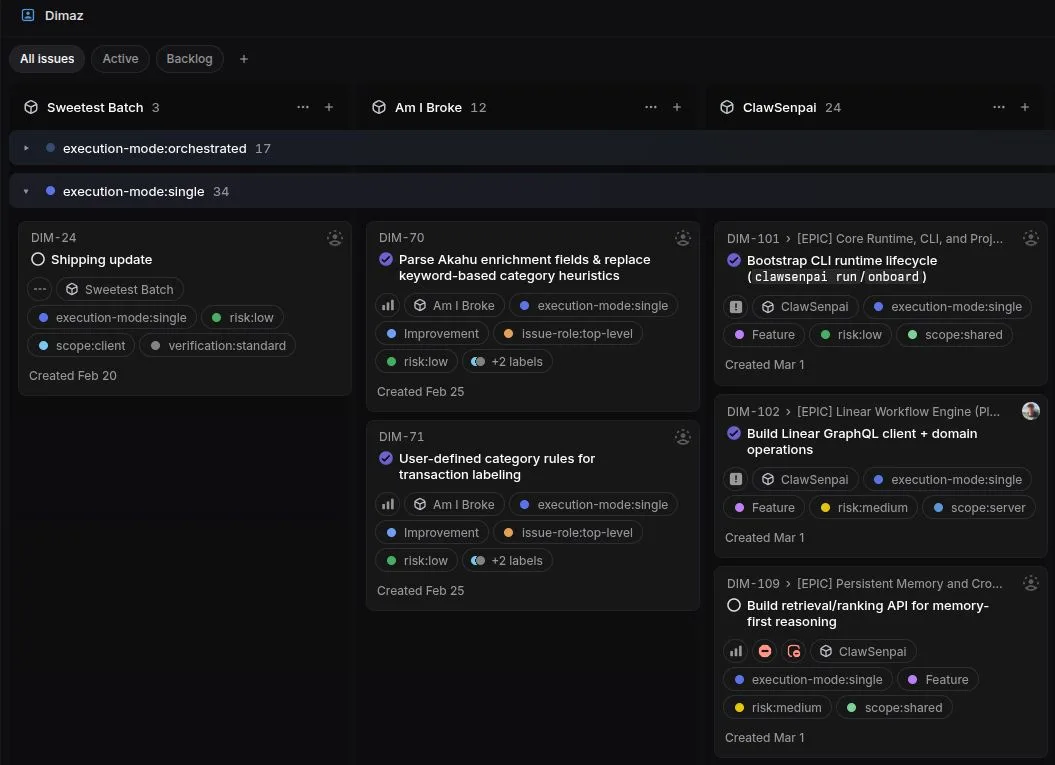Screen dimensions: 1055x765
Task: Open parent epic breadcrumb on DIM-109
Action: click(900, 583)
